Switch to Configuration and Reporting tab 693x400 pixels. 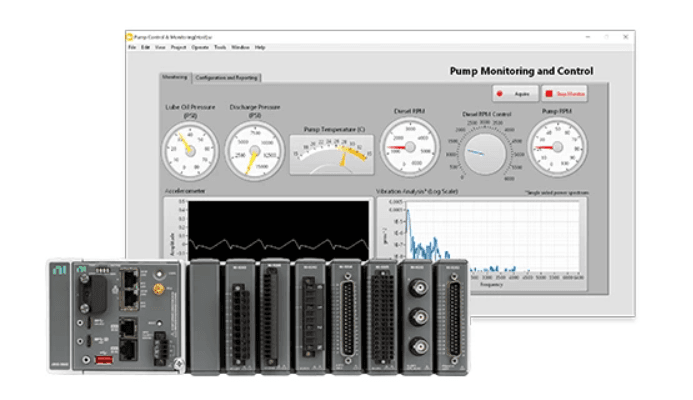coord(224,77)
